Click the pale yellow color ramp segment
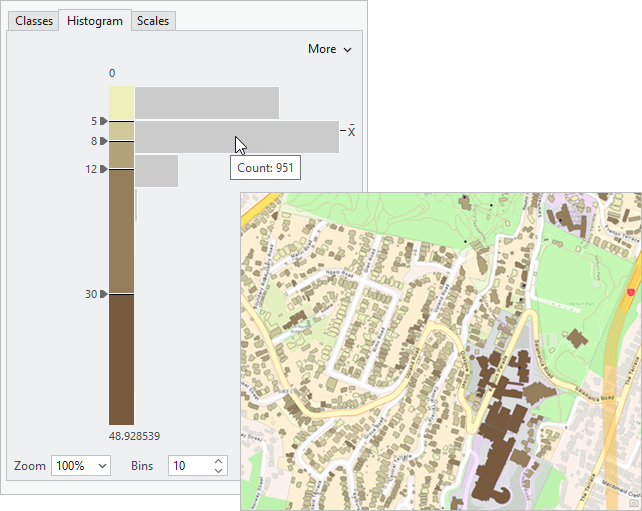This screenshot has height=511, width=642. coord(121,103)
